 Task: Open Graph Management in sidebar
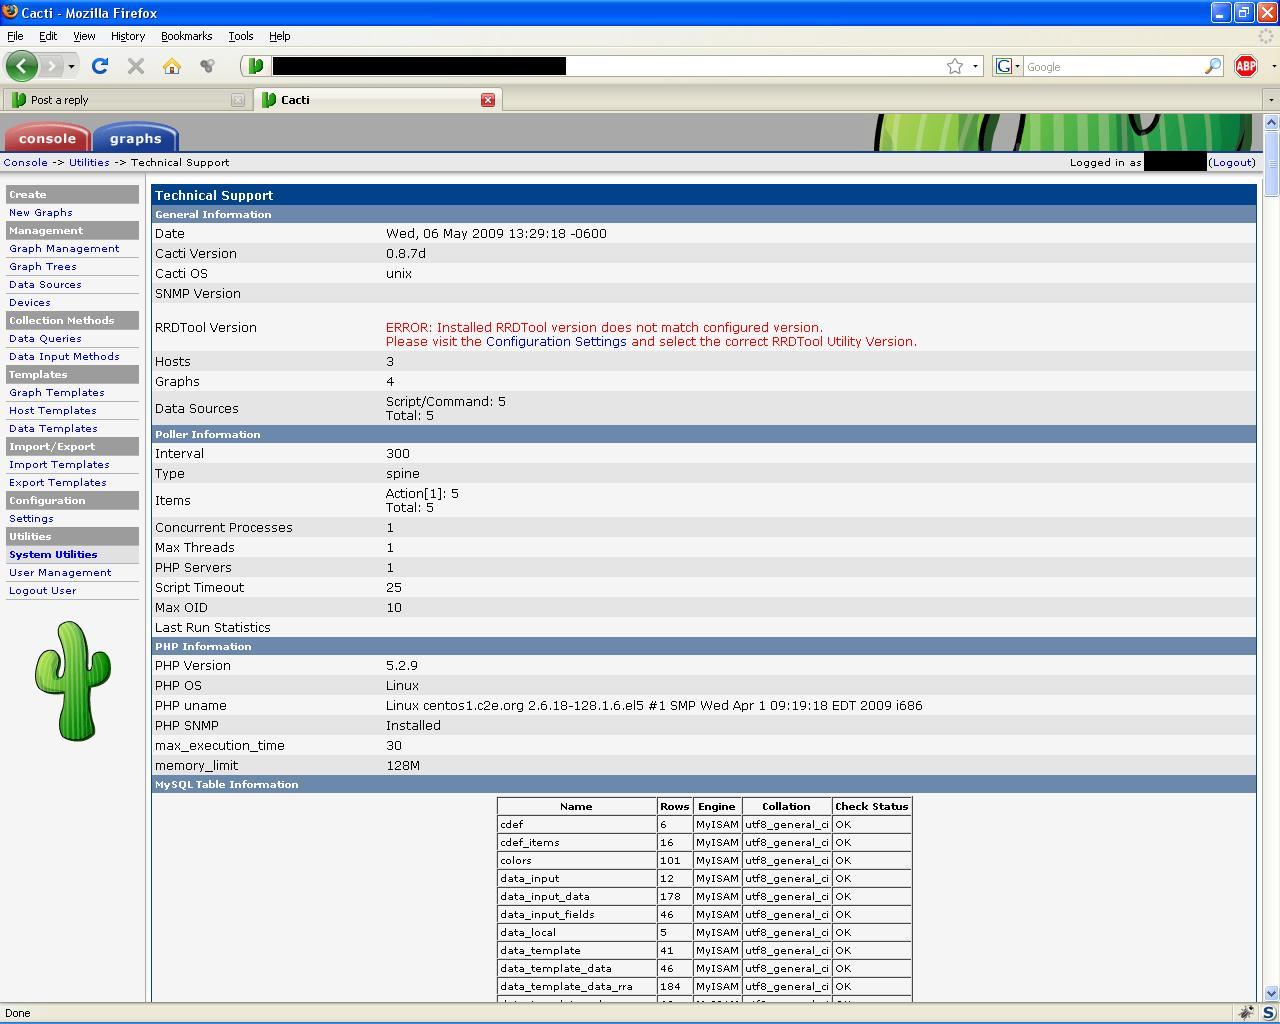pyautogui.click(x=64, y=248)
